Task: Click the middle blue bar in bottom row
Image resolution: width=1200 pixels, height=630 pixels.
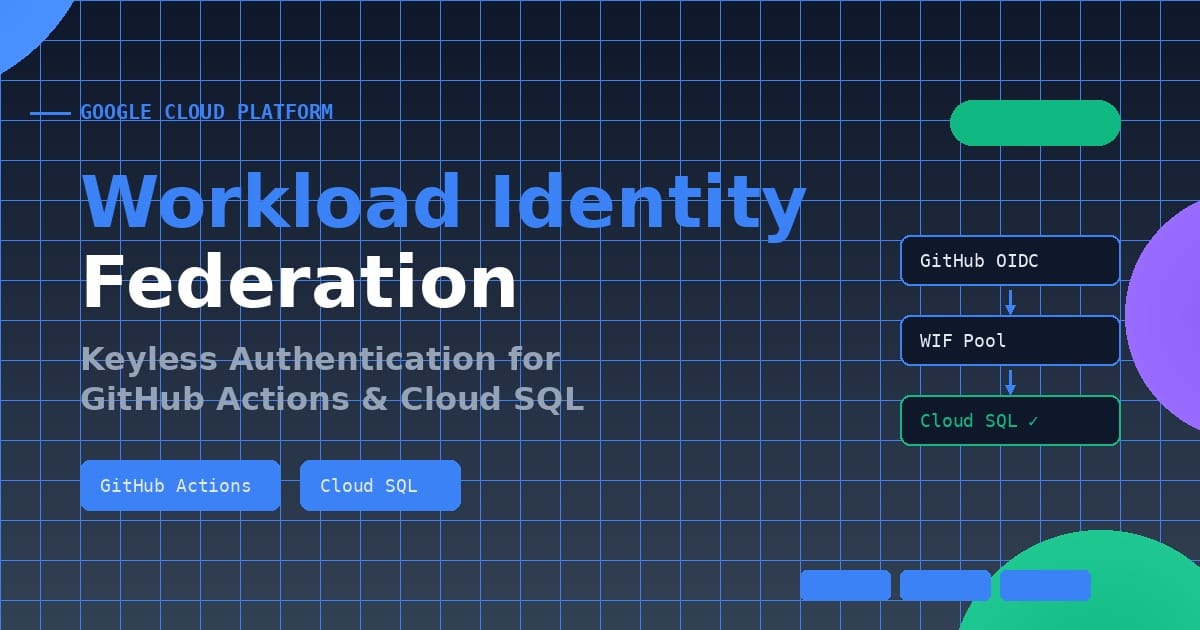Action: point(945,585)
